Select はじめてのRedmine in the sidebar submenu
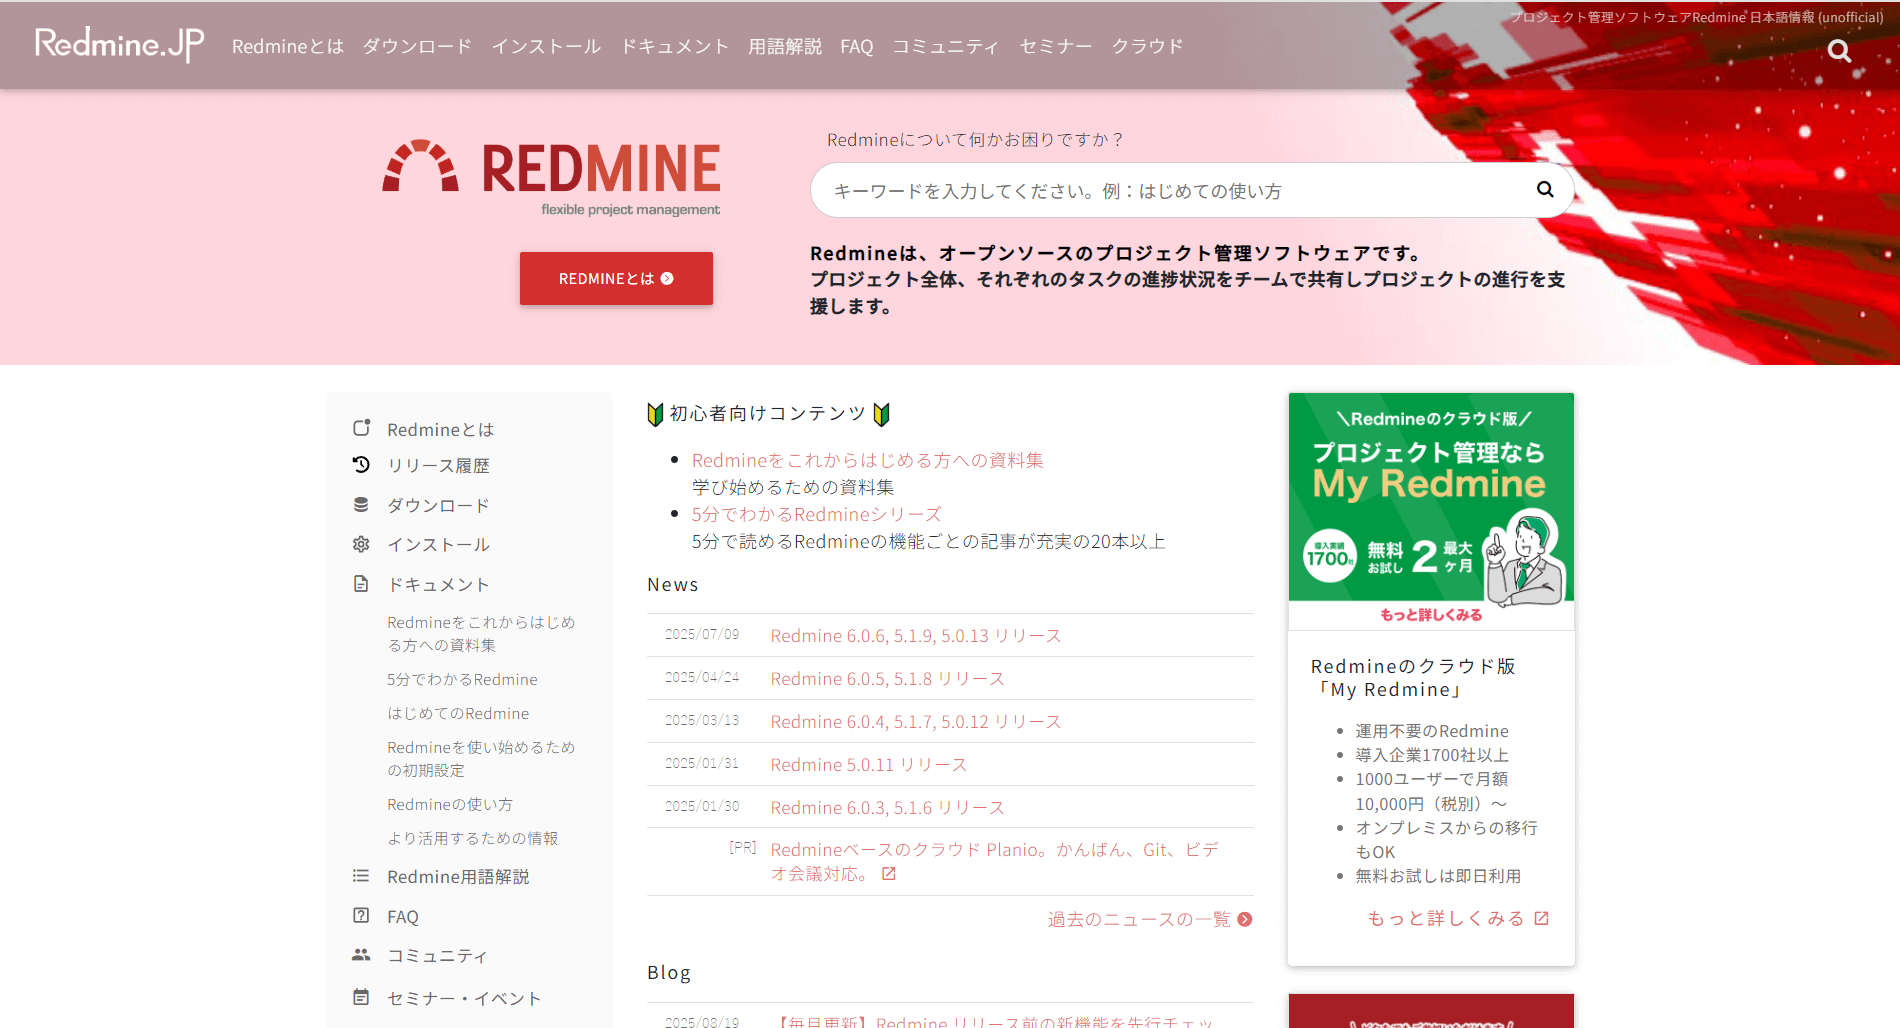This screenshot has width=1900, height=1028. pos(458,713)
